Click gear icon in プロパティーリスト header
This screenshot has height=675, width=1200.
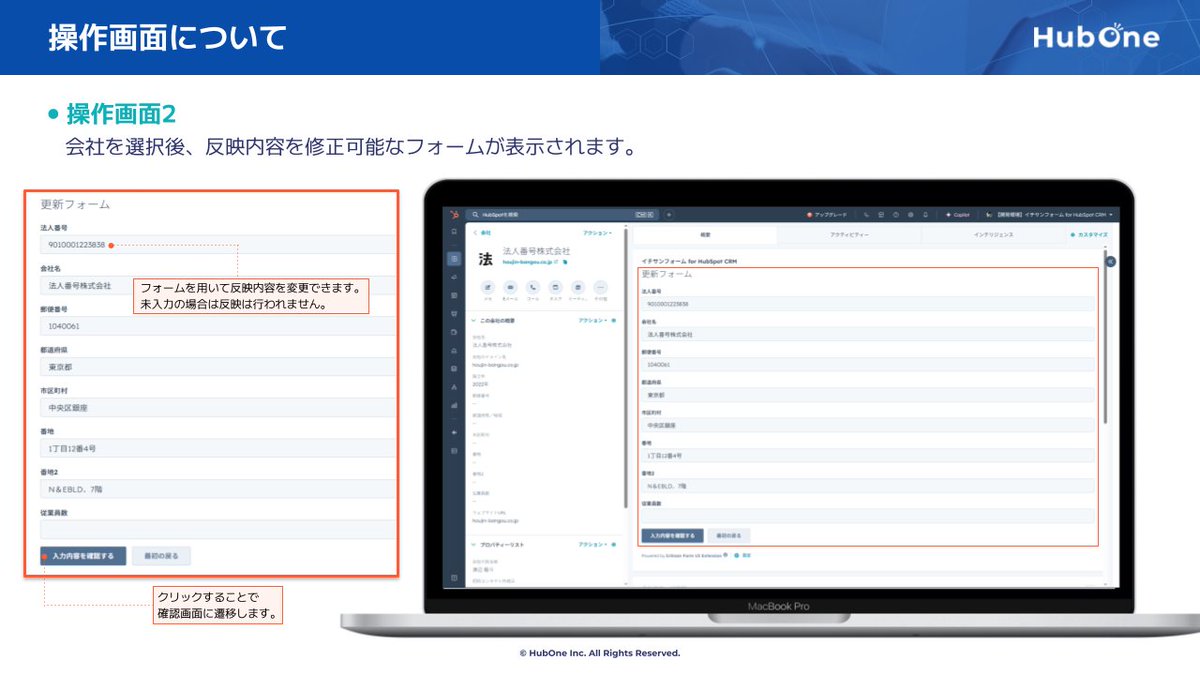click(614, 544)
